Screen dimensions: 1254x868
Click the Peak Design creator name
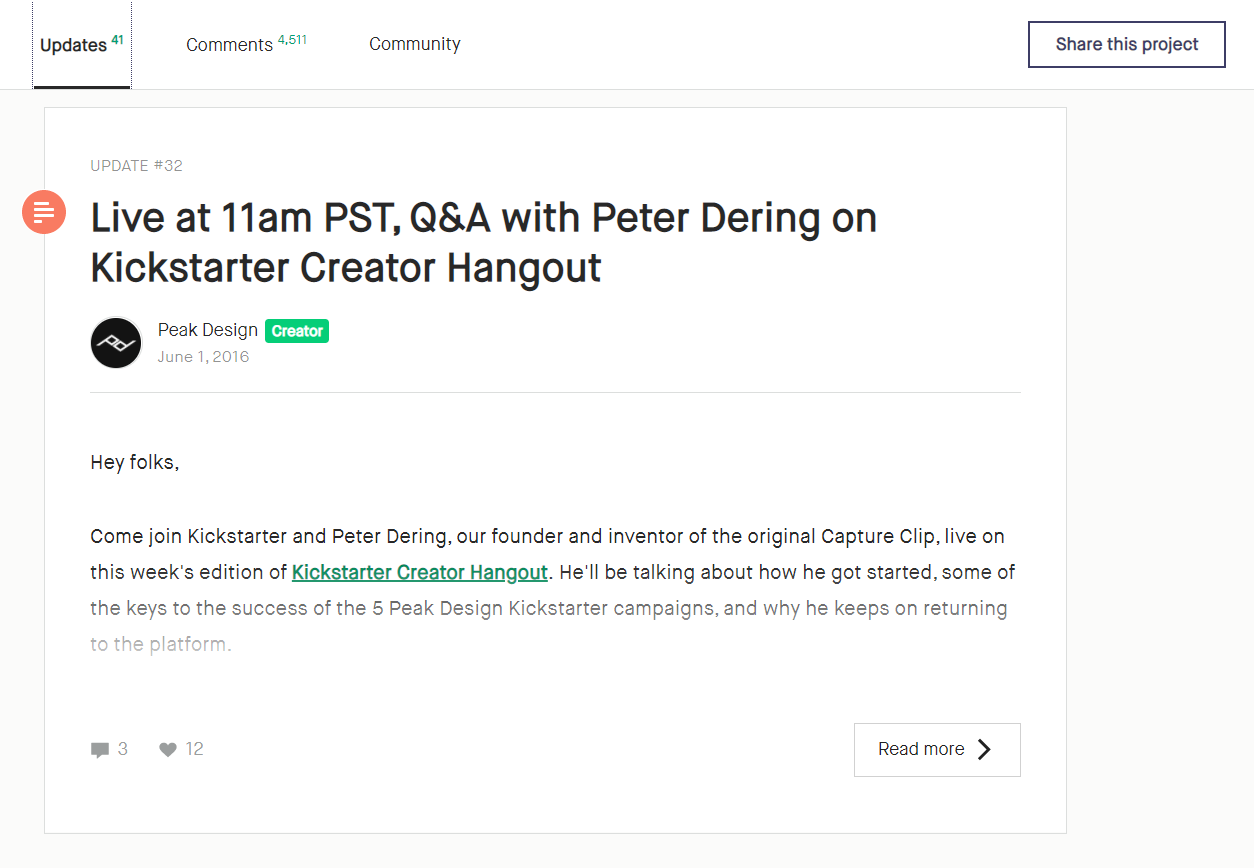(x=208, y=330)
